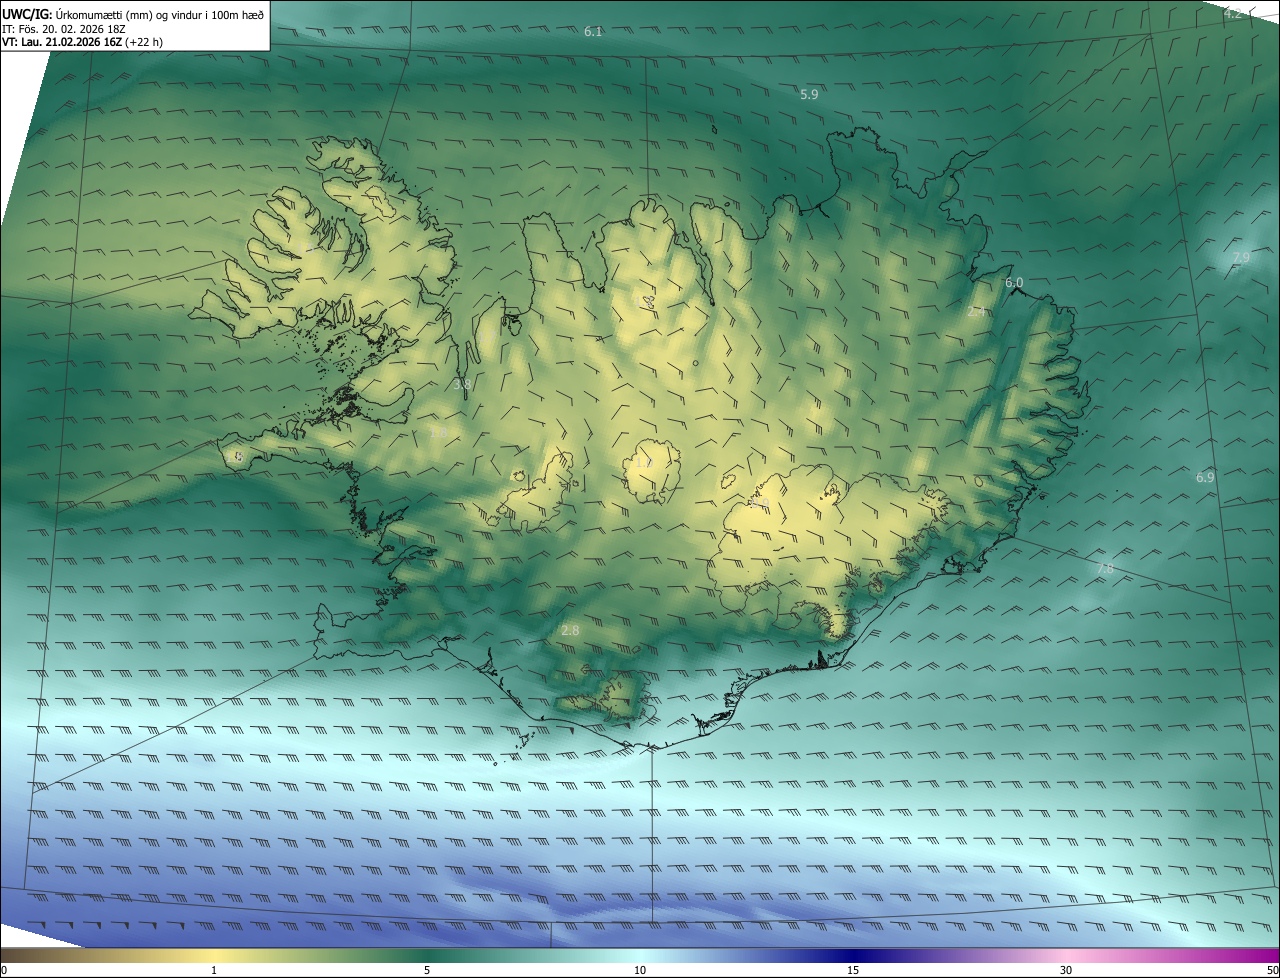1280x978 pixels.
Task: Click the 0 tick label on the color scale
Action: [x=4, y=970]
